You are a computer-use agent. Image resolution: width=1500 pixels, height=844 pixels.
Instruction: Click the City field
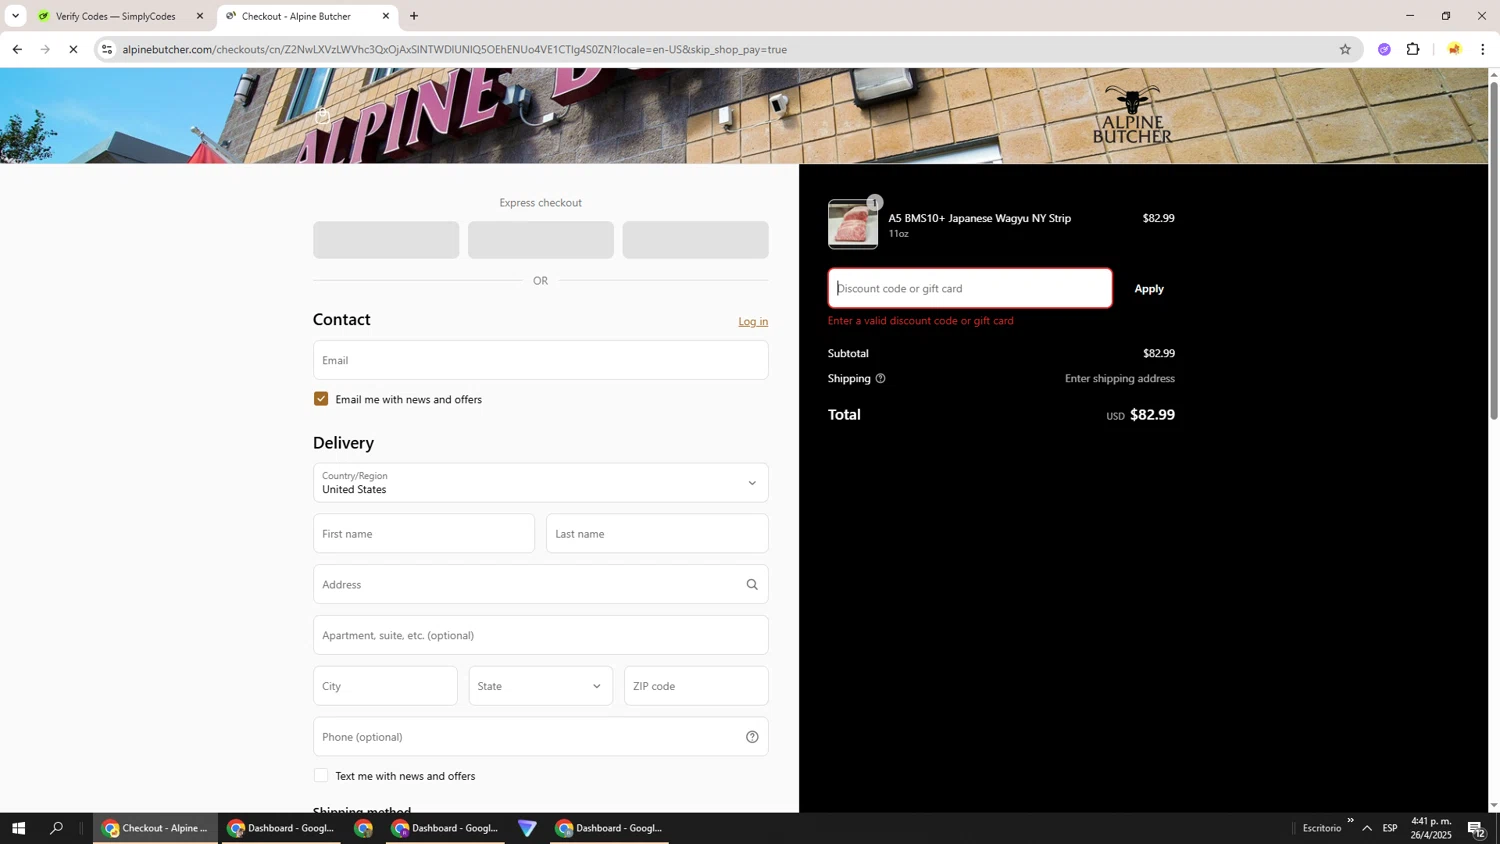click(385, 686)
